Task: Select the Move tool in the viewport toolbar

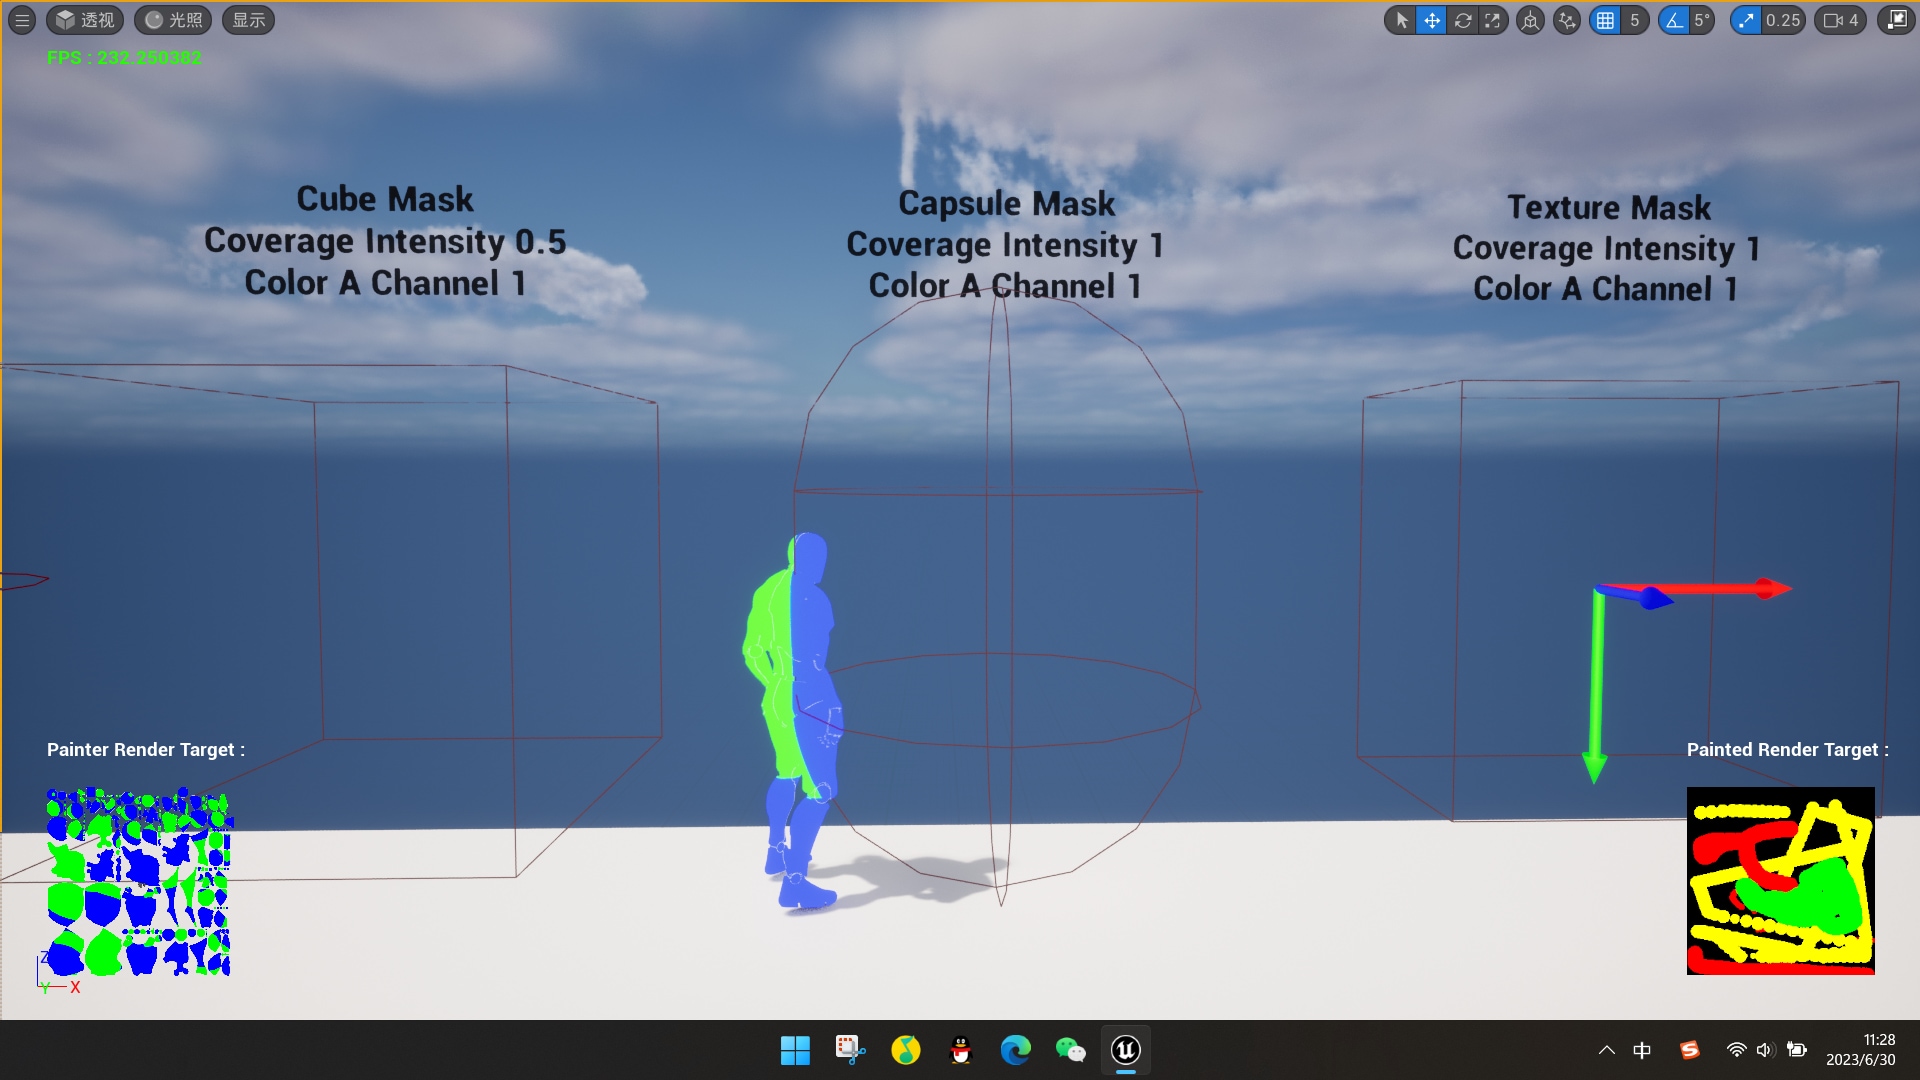Action: coord(1432,20)
